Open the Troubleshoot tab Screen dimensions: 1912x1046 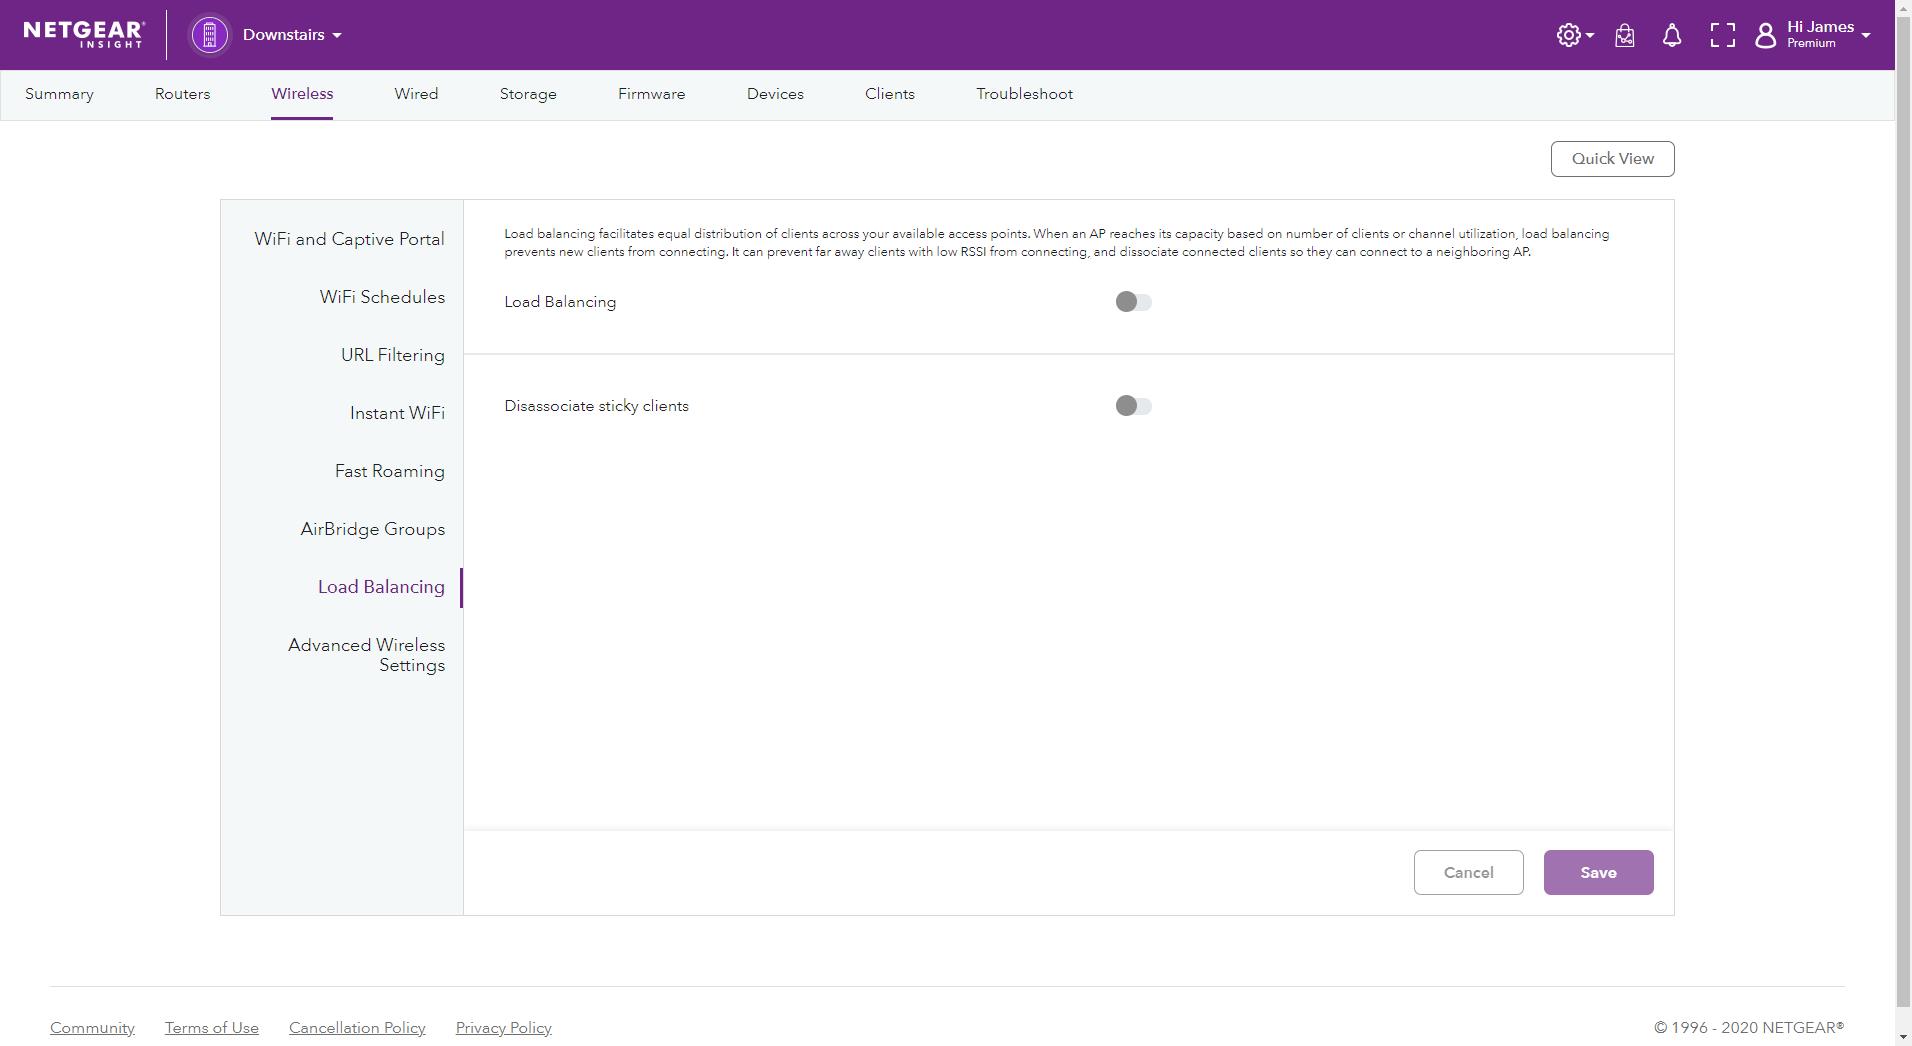click(1024, 94)
